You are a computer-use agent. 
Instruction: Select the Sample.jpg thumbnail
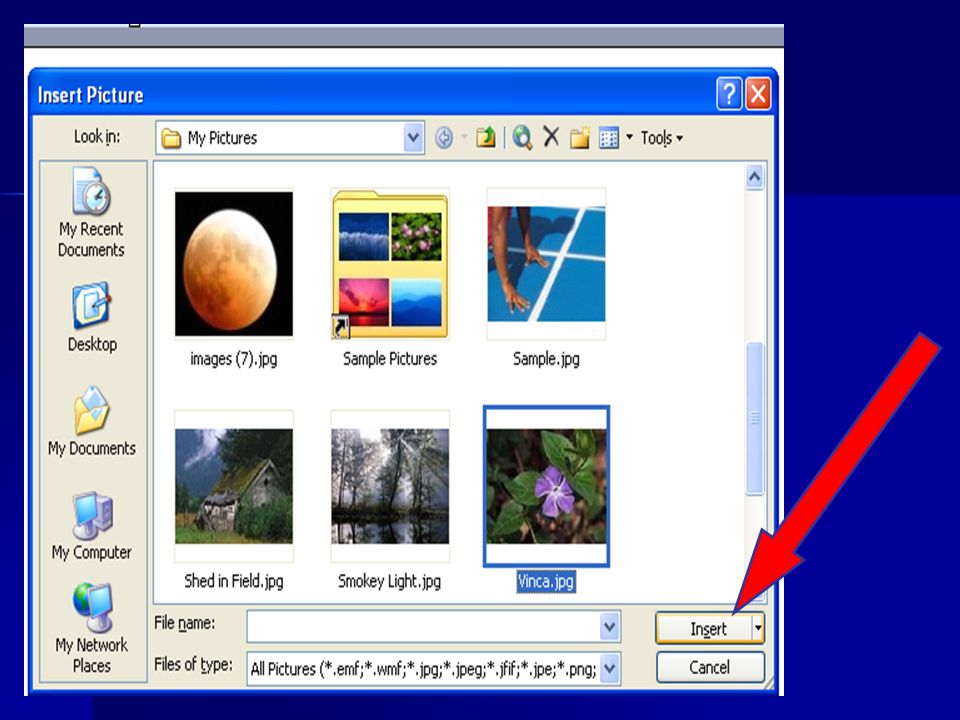(546, 264)
